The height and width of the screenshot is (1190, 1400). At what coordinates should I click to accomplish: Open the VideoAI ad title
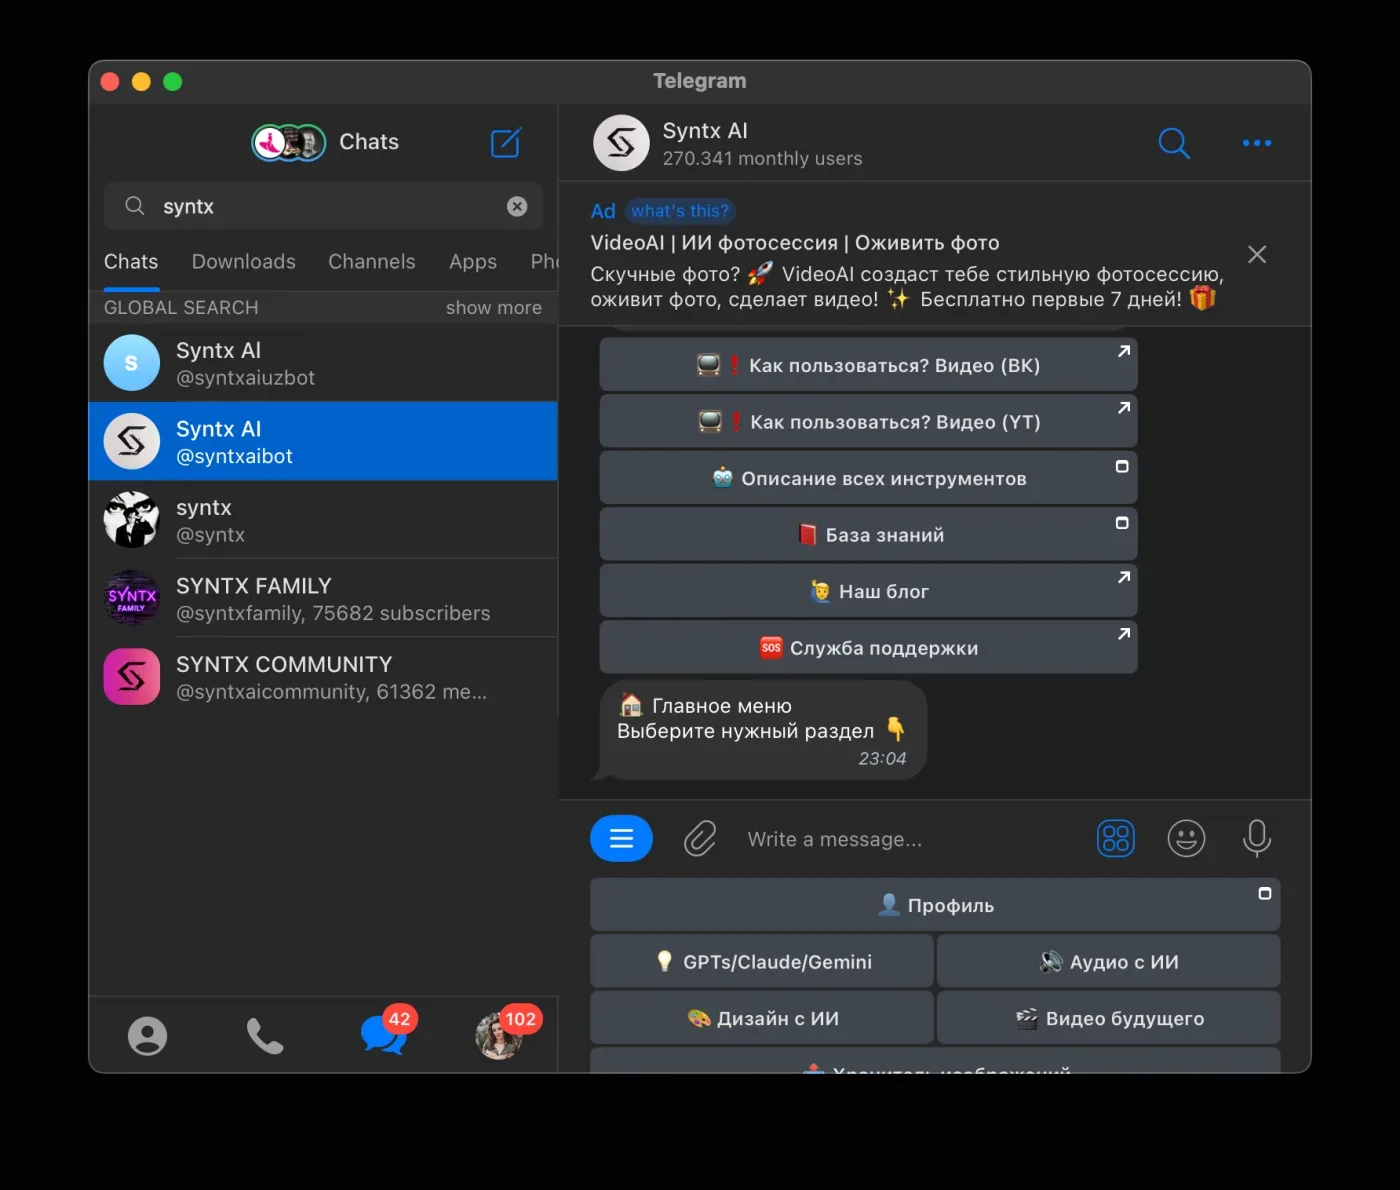click(x=795, y=243)
